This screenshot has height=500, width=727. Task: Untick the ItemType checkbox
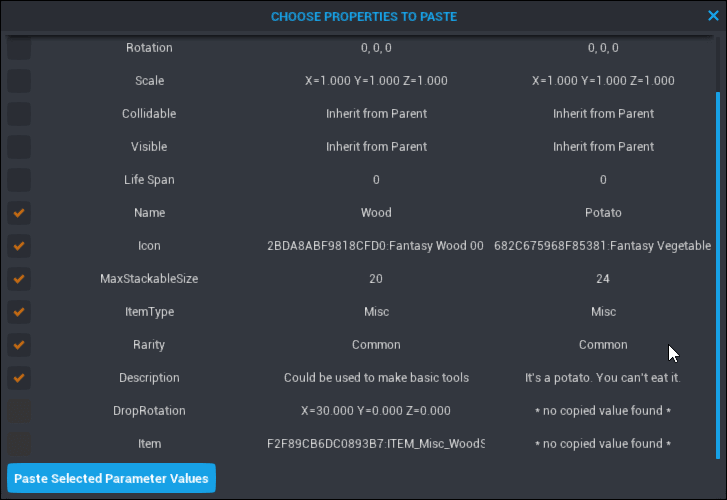19,312
